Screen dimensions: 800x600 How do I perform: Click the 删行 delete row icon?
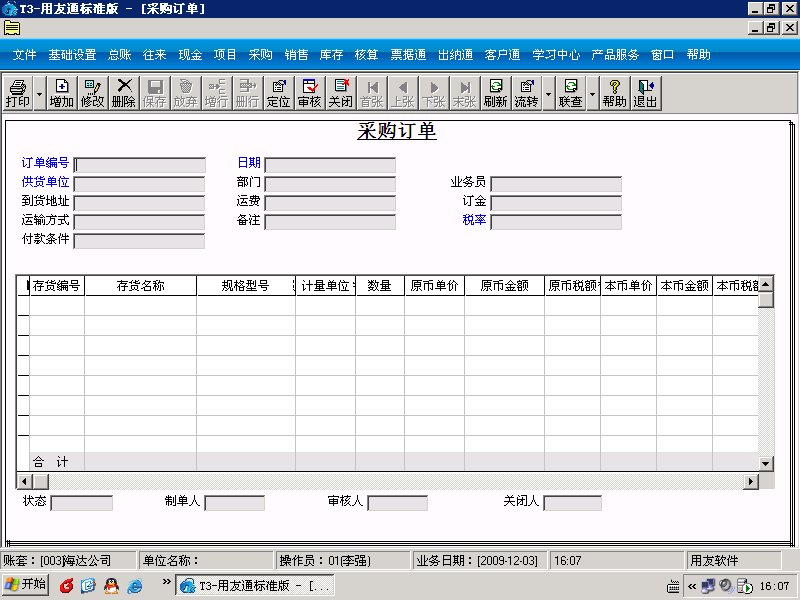point(247,93)
